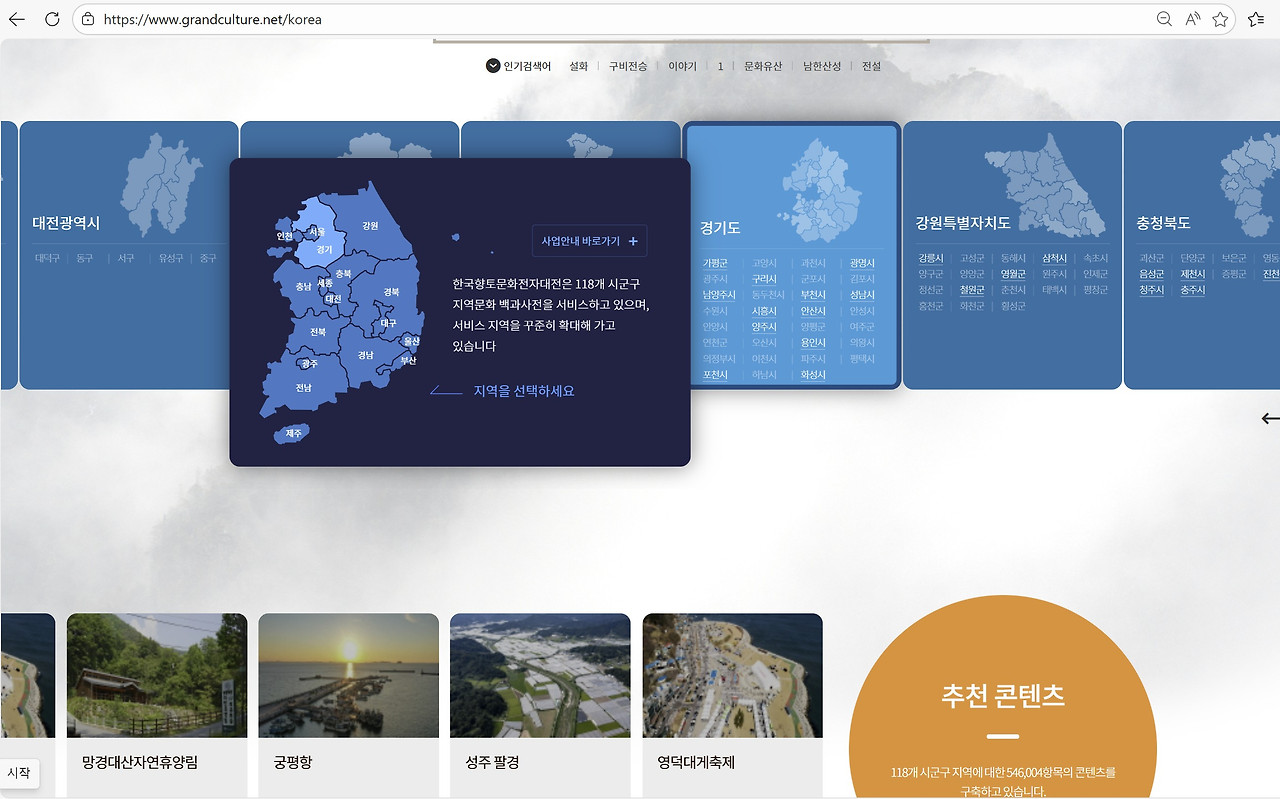The width and height of the screenshot is (1280, 799).
Task: Open 성남시 under 경기도
Action: [862, 295]
